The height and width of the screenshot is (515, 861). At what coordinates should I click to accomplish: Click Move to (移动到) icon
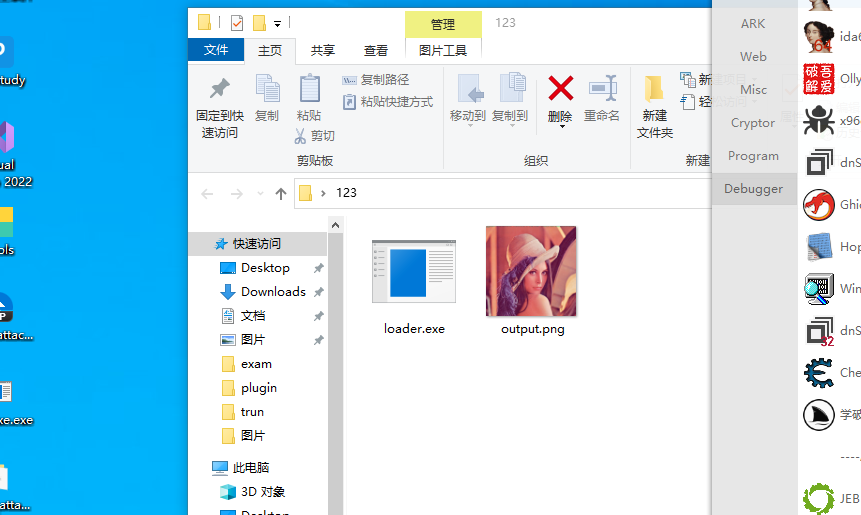470,88
